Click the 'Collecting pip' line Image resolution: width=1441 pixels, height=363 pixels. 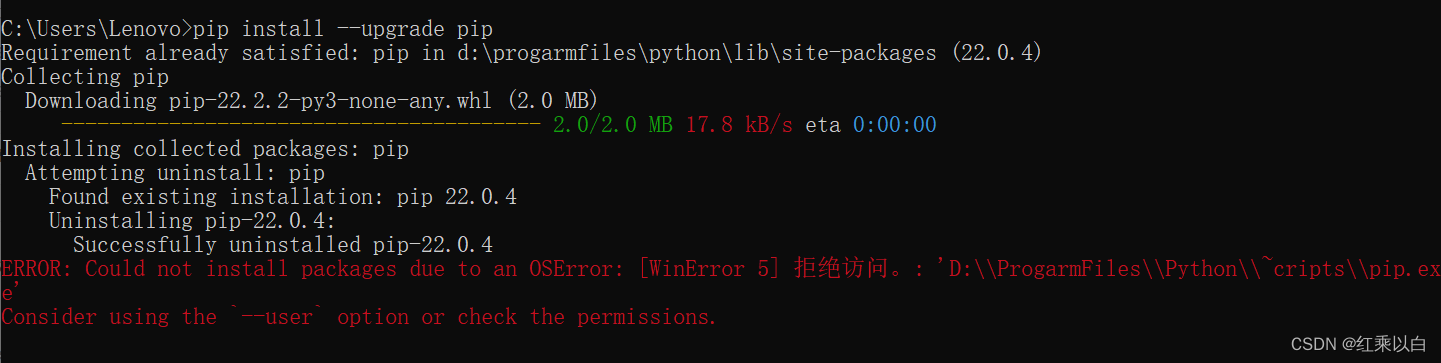(x=85, y=77)
